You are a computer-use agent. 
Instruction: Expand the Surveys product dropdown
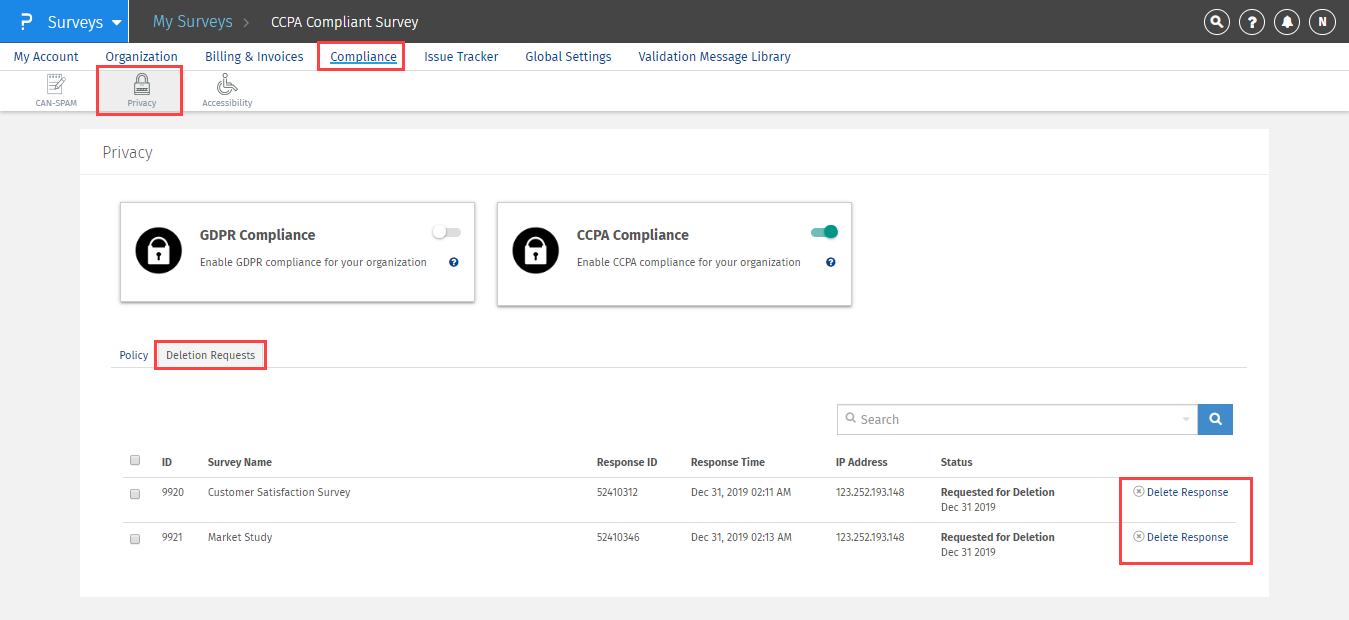click(x=117, y=22)
